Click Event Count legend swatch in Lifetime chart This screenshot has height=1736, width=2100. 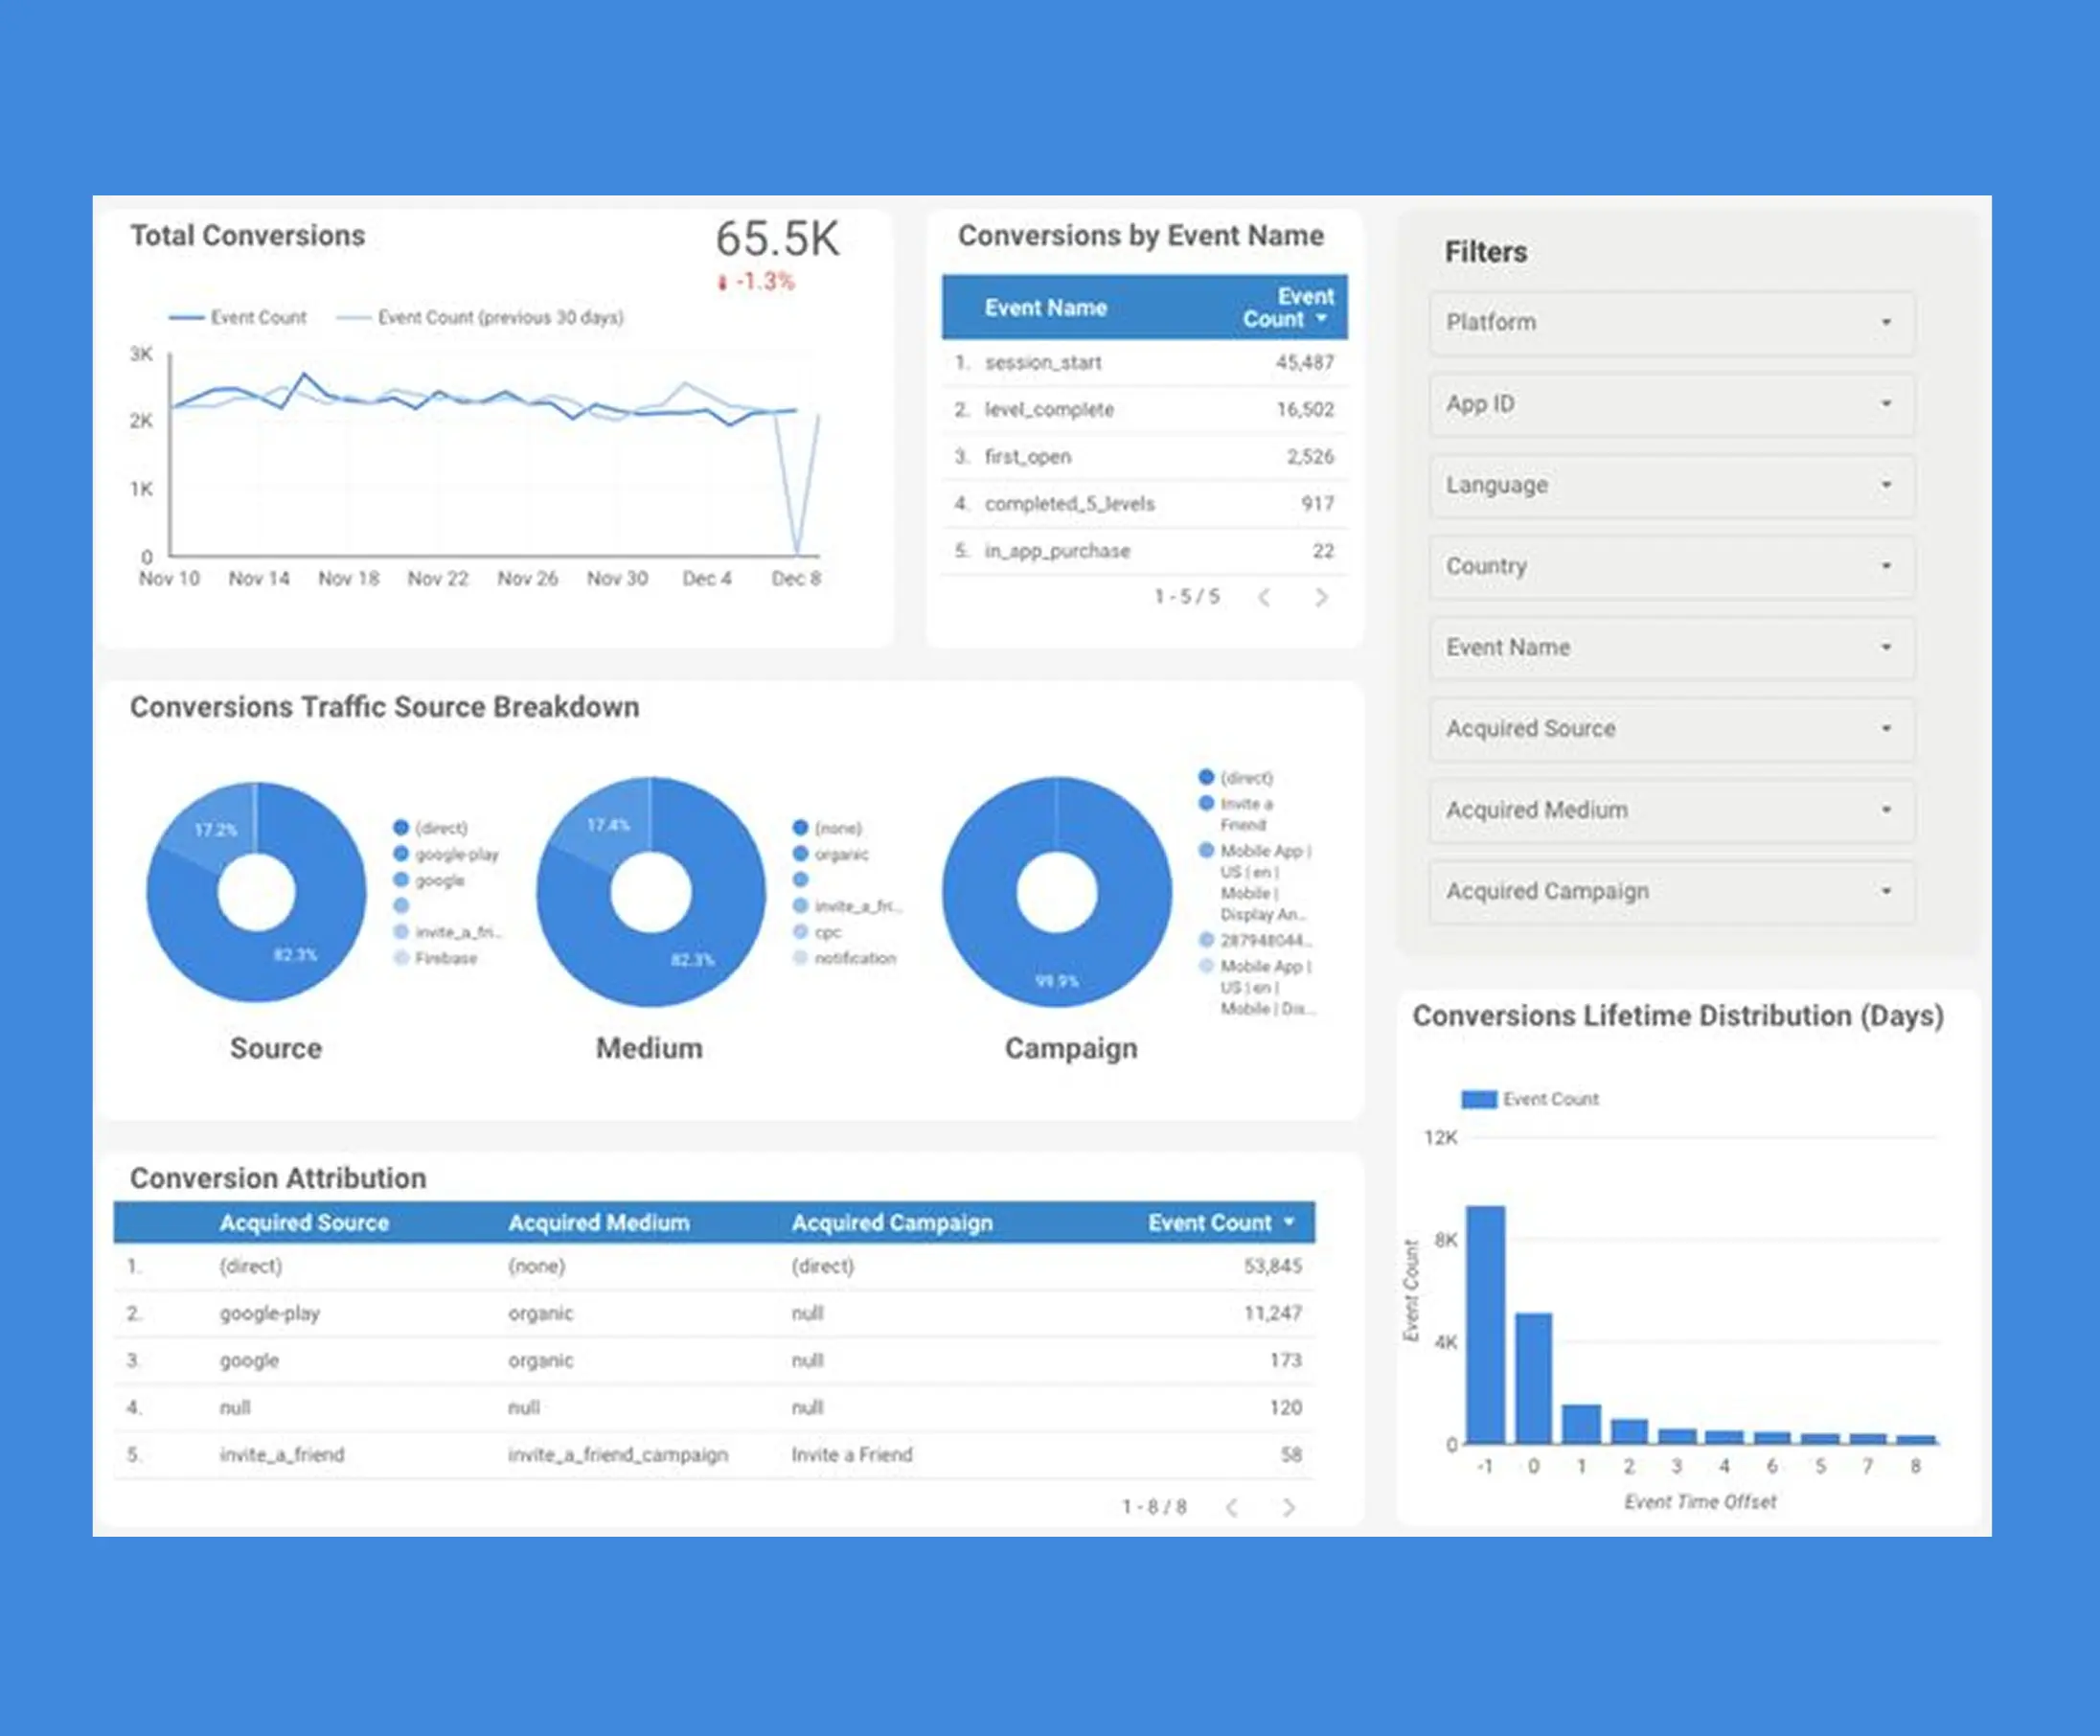click(x=1478, y=1099)
